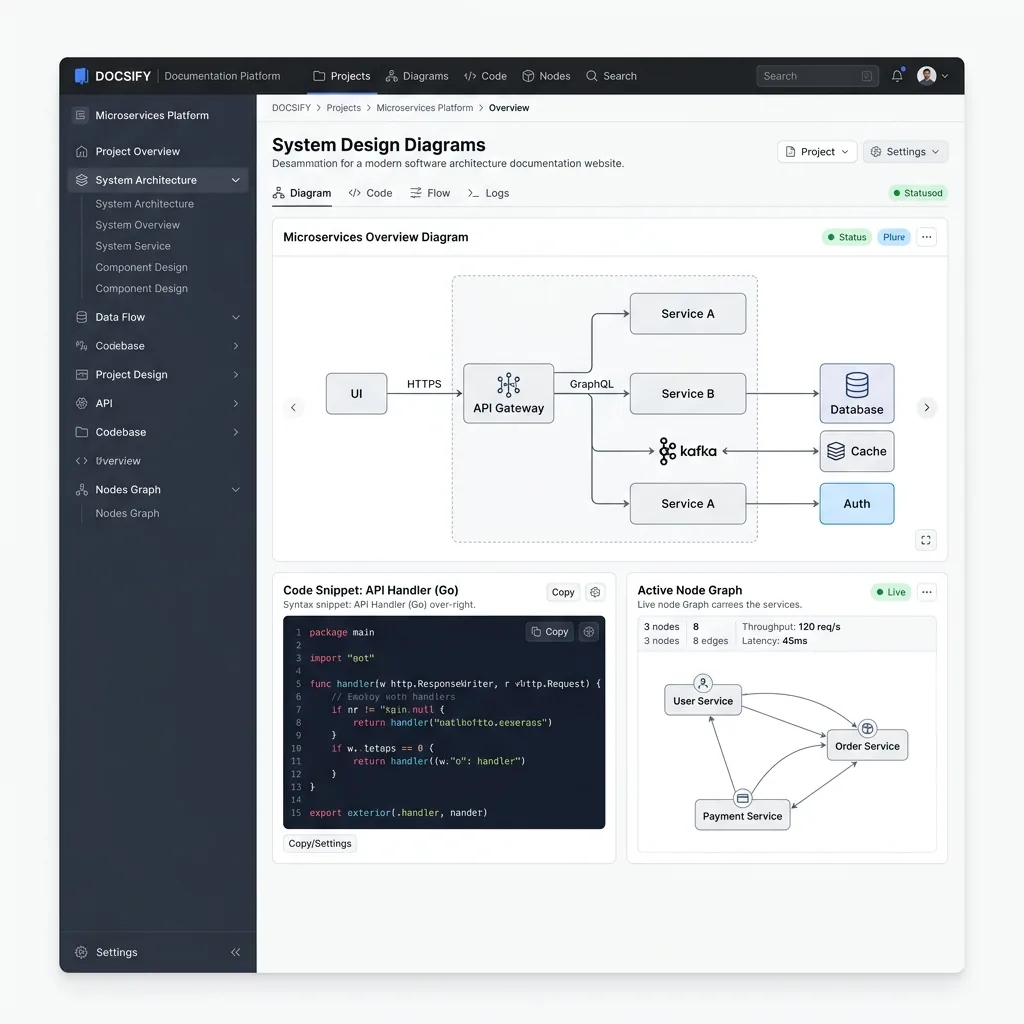Open the Project dropdown
Viewport: 1024px width, 1024px height.
click(817, 152)
